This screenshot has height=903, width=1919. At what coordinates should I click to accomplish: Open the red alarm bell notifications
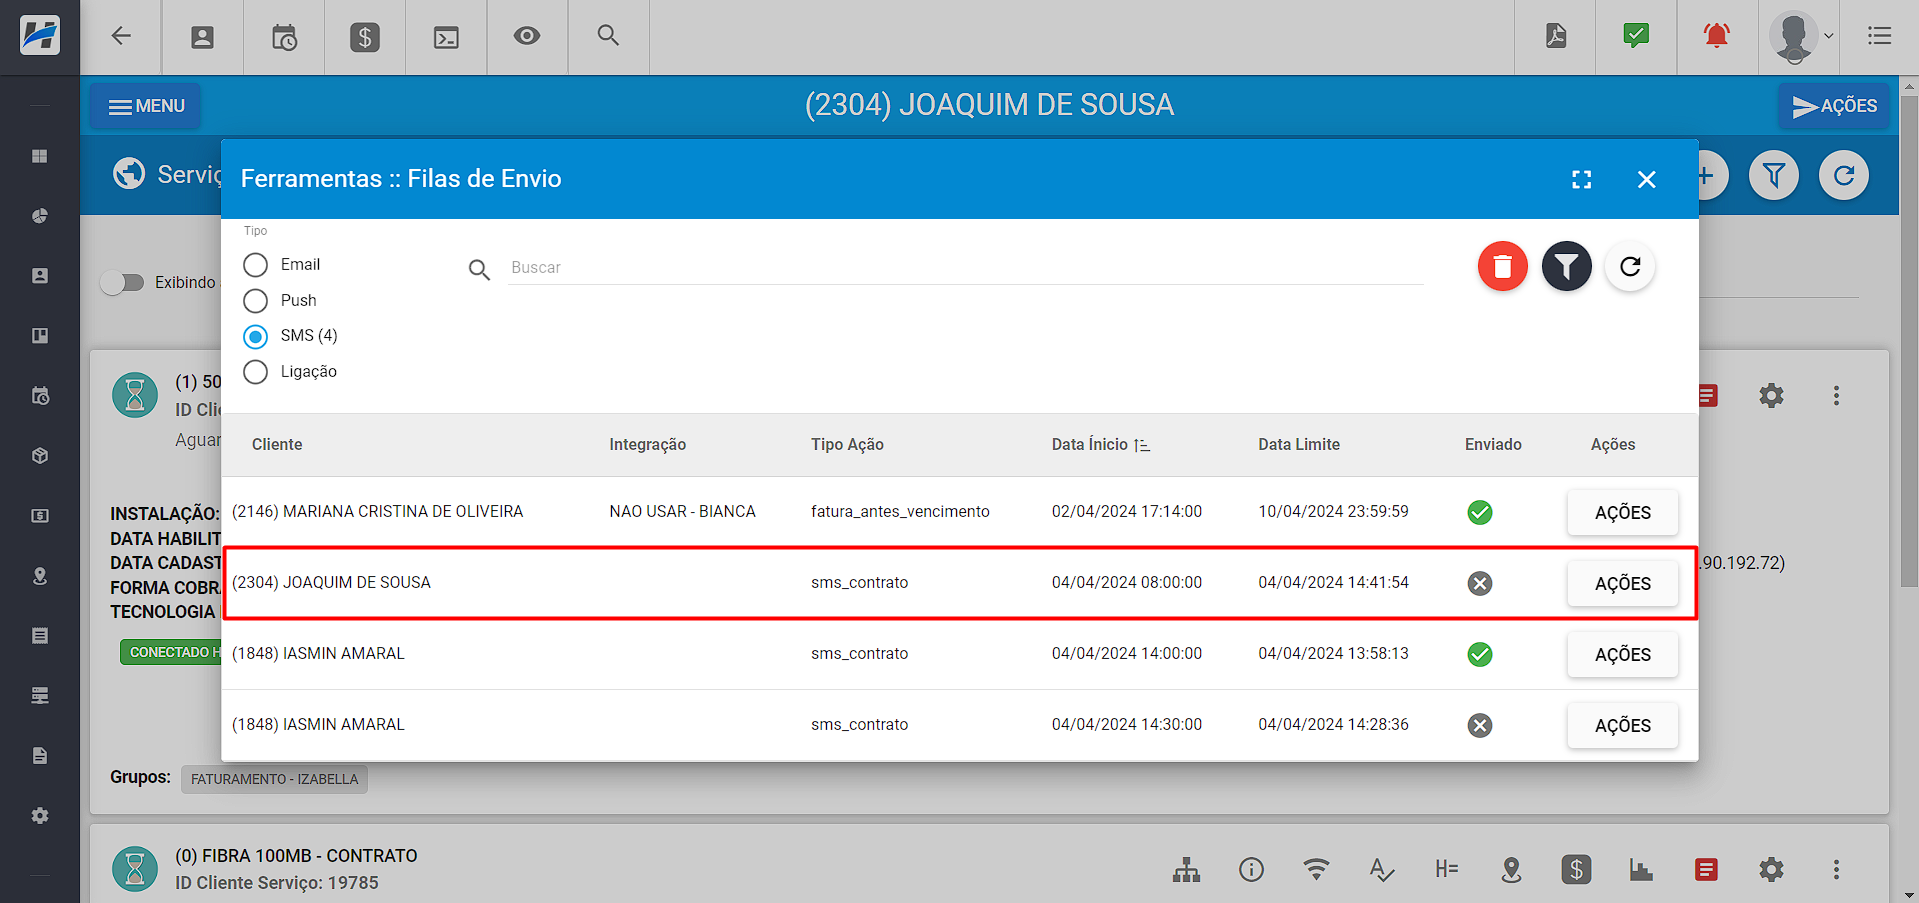coord(1717,36)
